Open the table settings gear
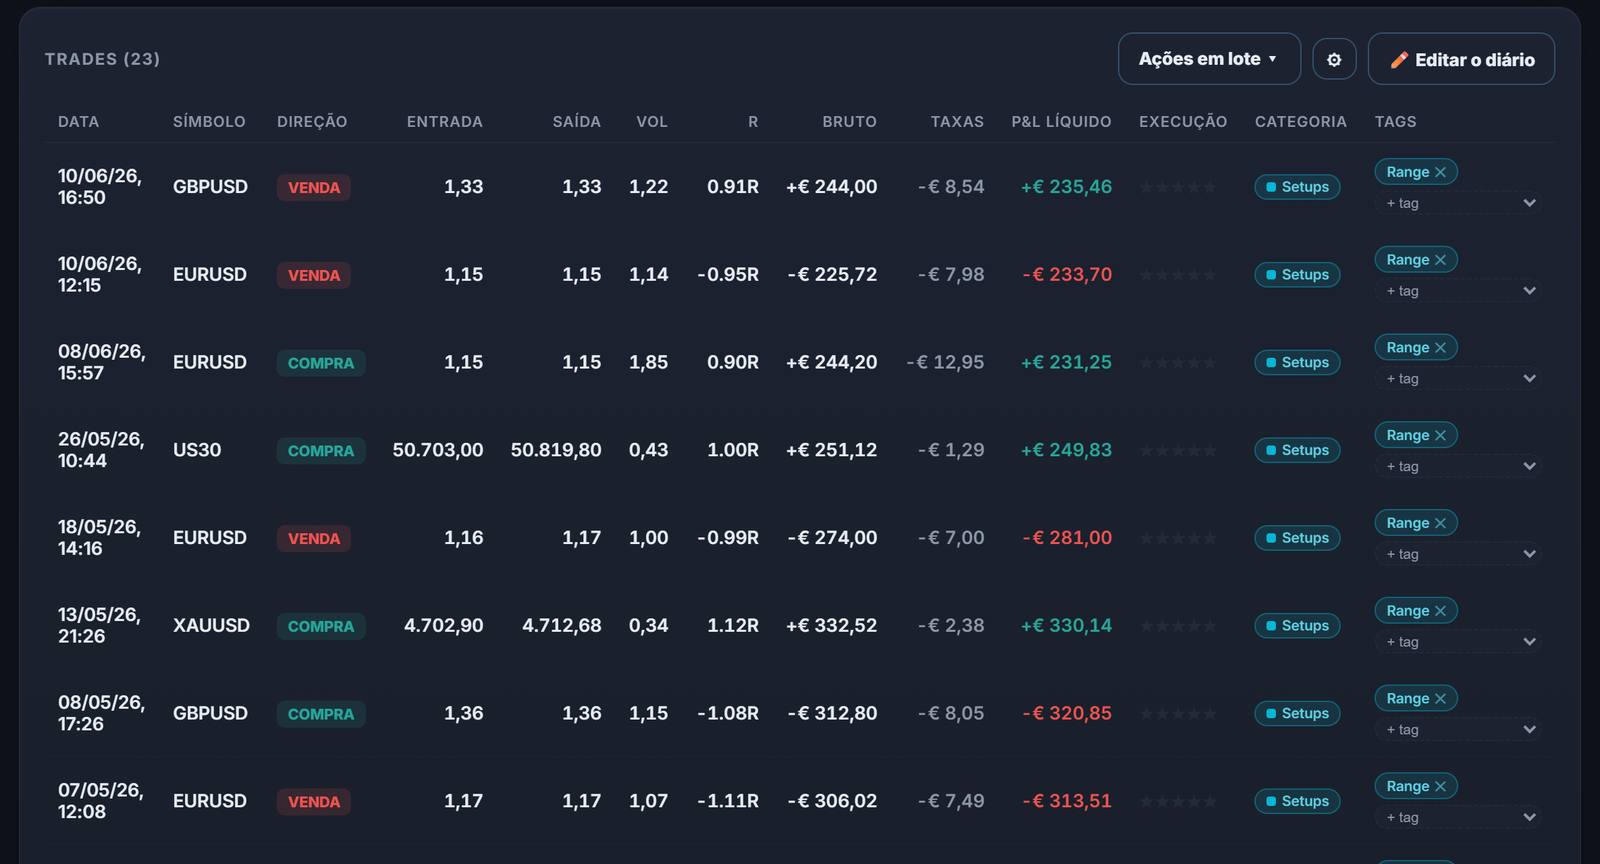 (x=1334, y=59)
